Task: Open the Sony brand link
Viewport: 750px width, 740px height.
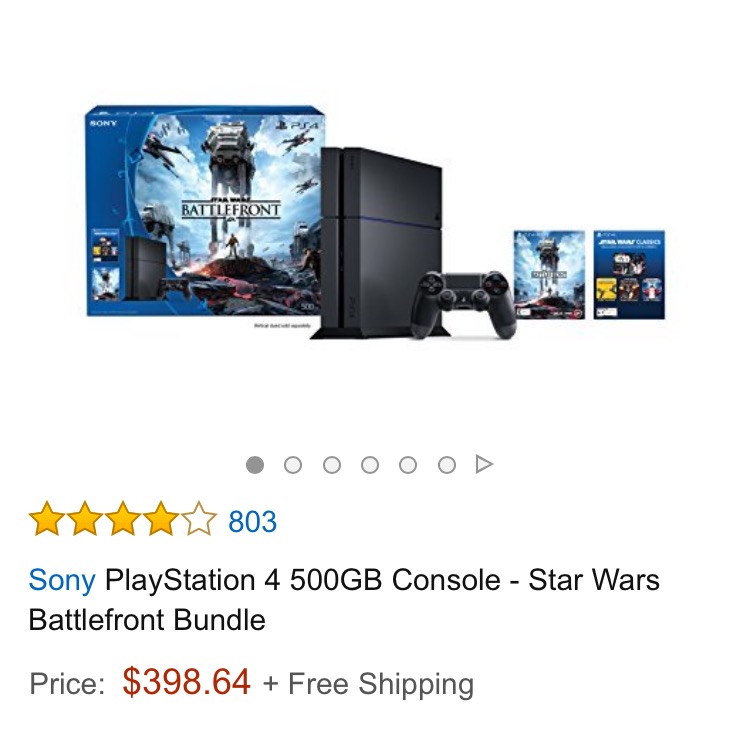Action: (62, 580)
